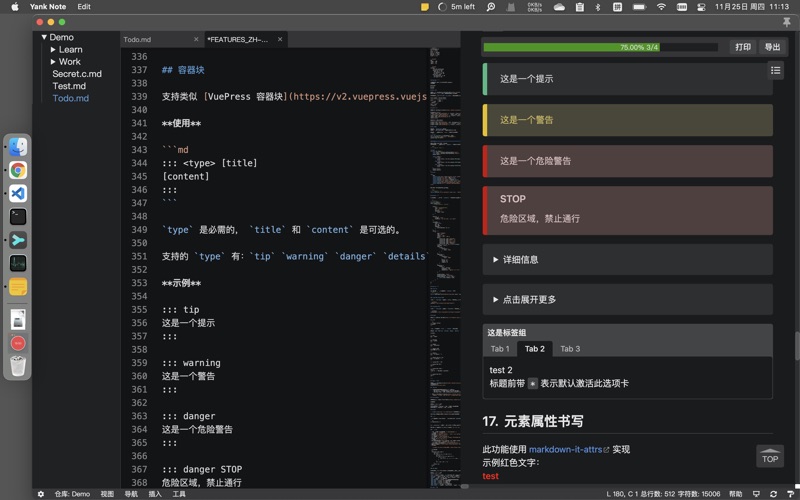
Task: Click the 导出 export button
Action: (772, 47)
